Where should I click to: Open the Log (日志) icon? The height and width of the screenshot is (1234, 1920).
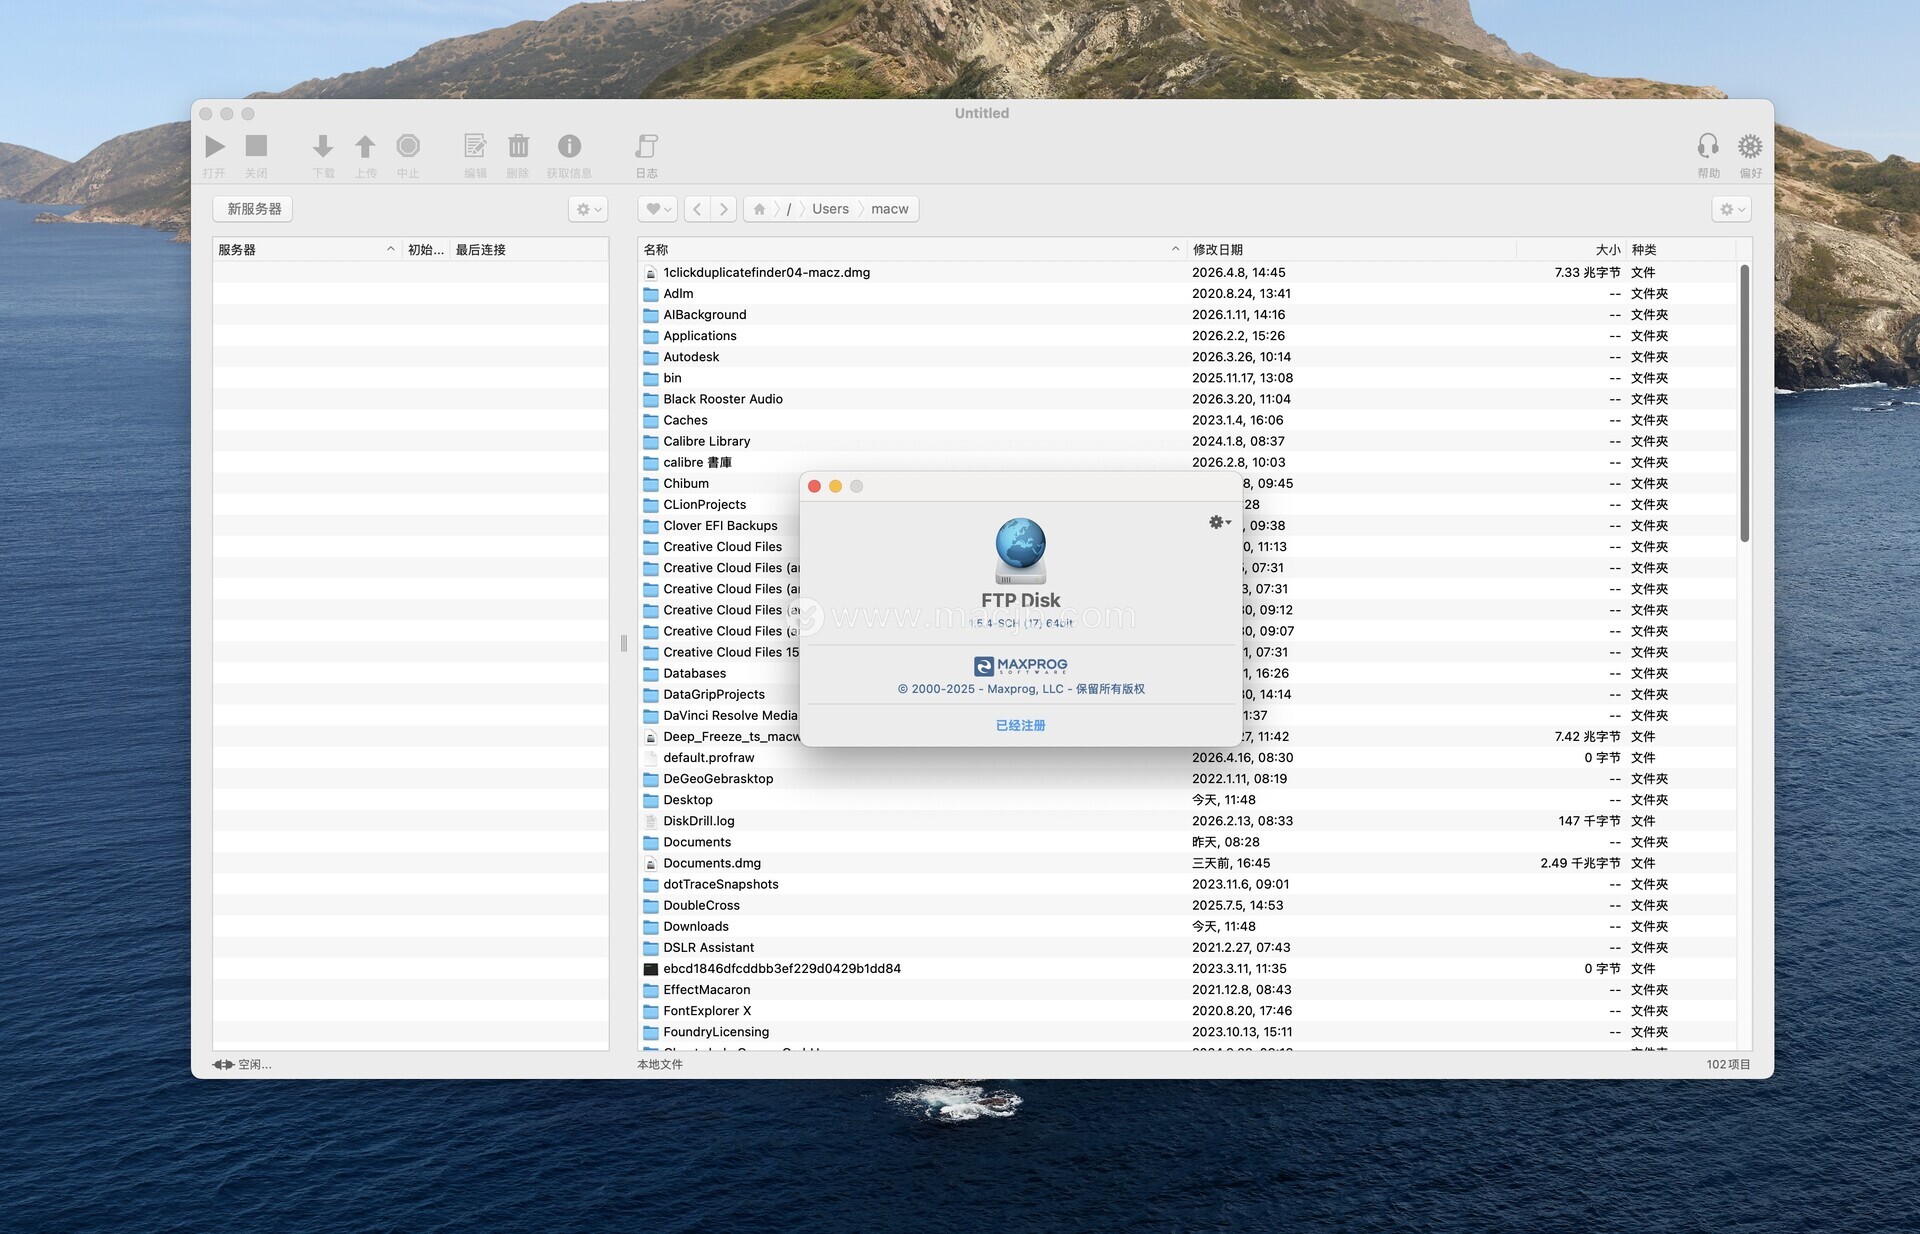click(x=646, y=147)
